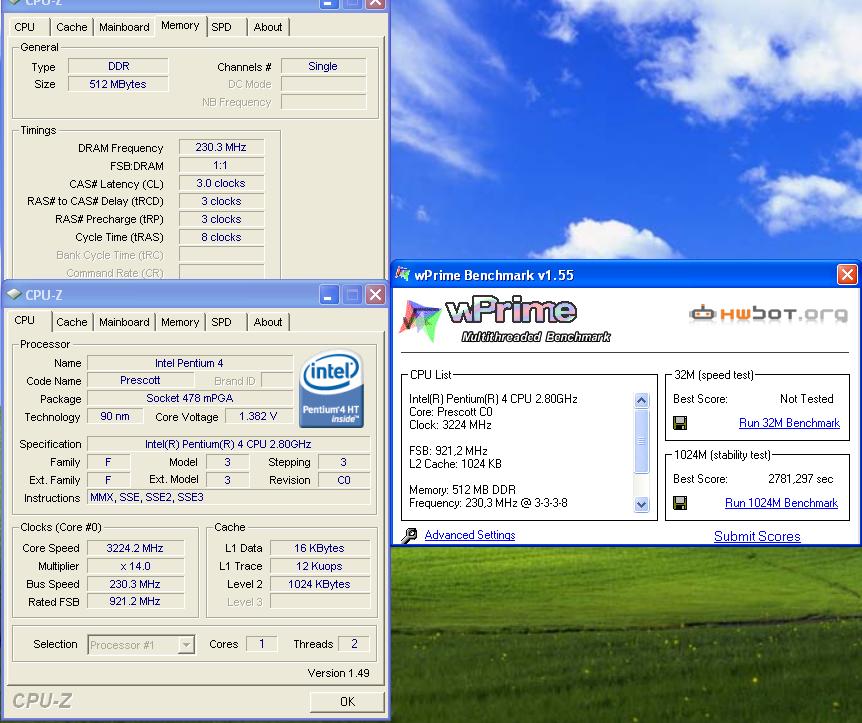Open the Advanced Settings link in wPrime
This screenshot has width=862, height=723.
(470, 535)
